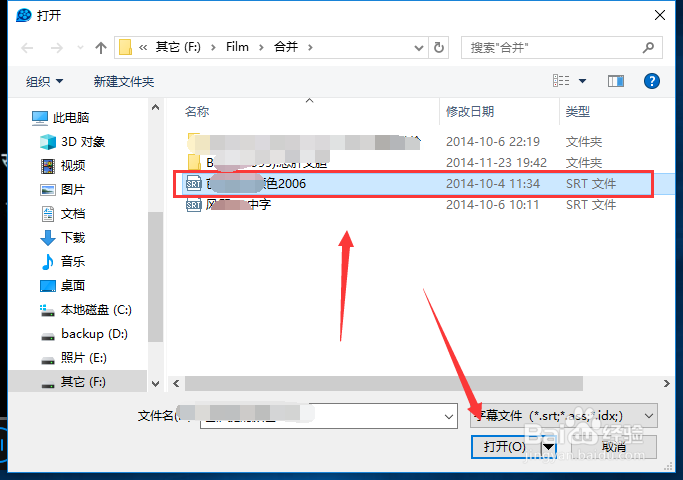This screenshot has height=480, width=683.
Task: Change the file list view layout icon
Action: coord(561,81)
